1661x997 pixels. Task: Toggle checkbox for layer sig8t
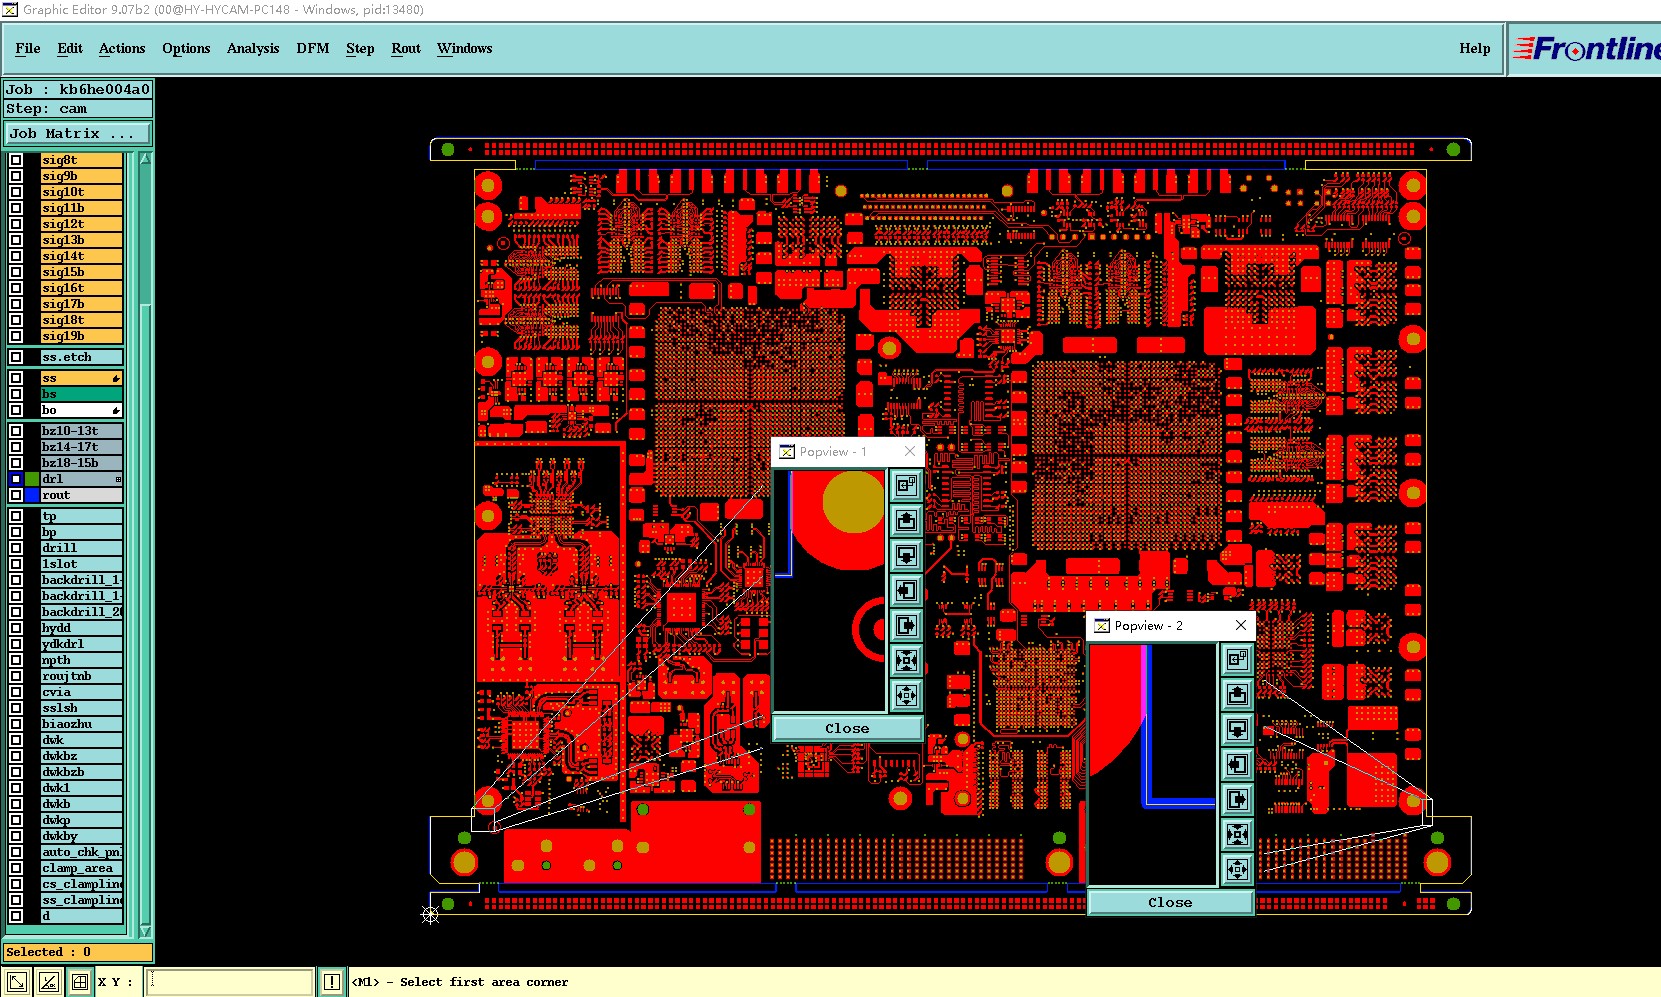point(16,160)
